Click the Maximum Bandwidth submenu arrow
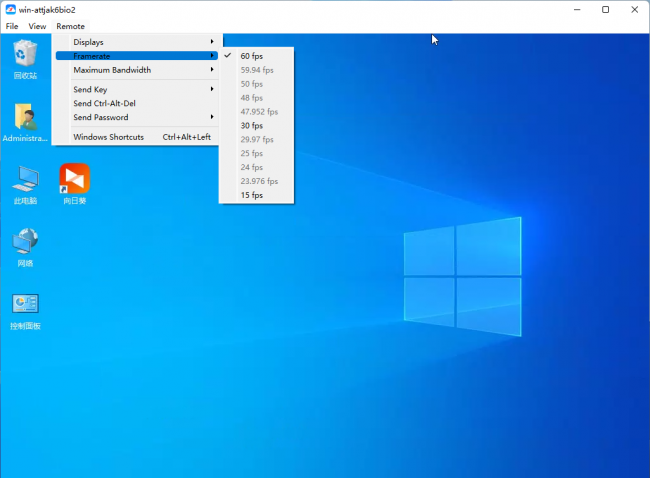This screenshot has height=478, width=650. point(212,69)
